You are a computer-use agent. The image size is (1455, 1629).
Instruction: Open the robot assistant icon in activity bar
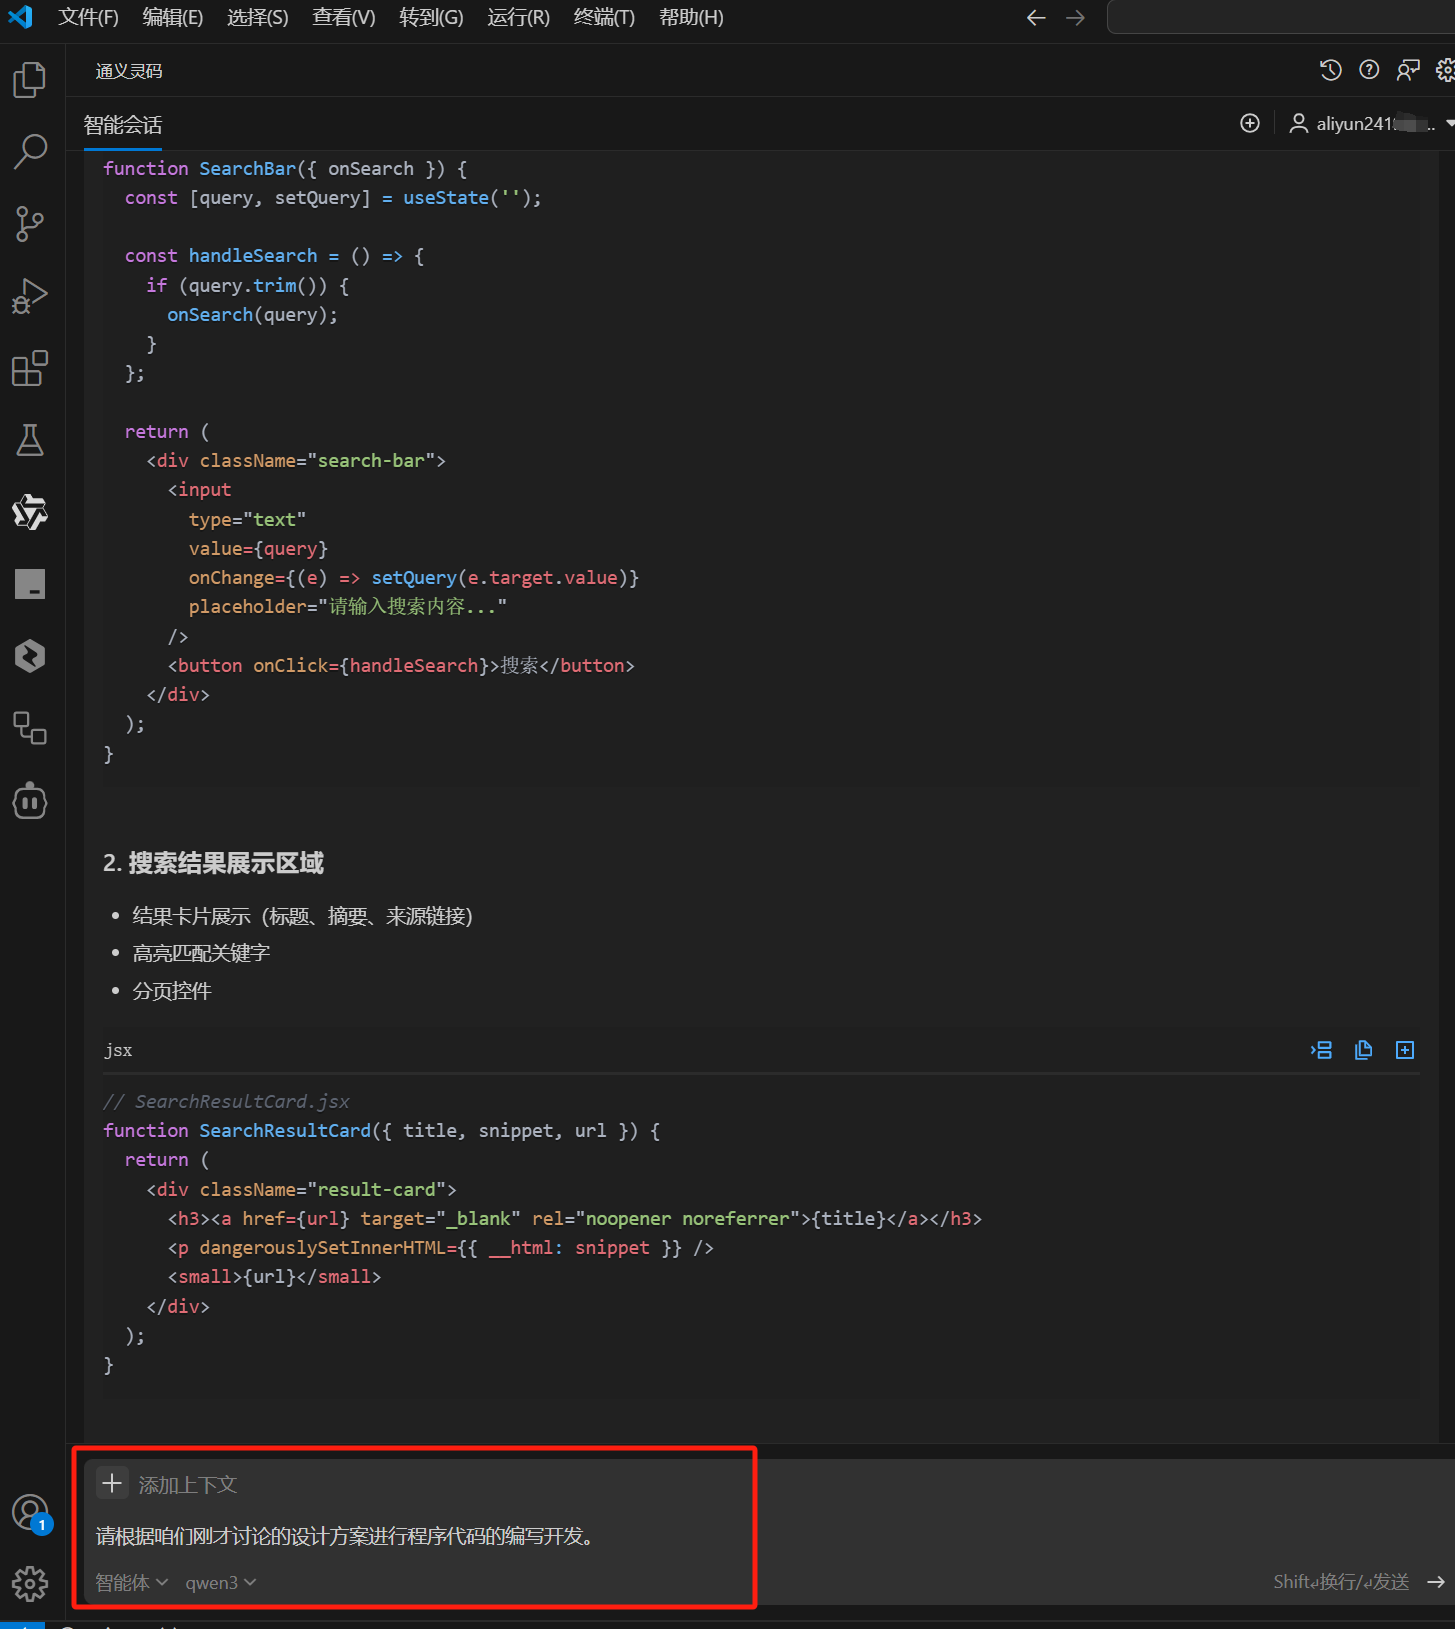click(30, 801)
